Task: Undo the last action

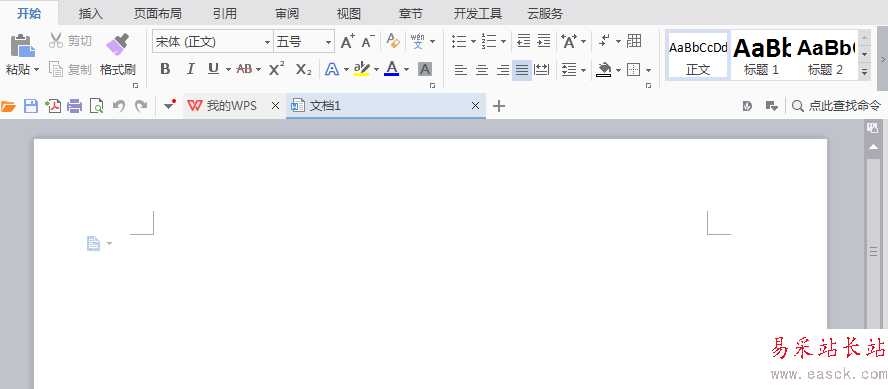Action: coord(118,106)
